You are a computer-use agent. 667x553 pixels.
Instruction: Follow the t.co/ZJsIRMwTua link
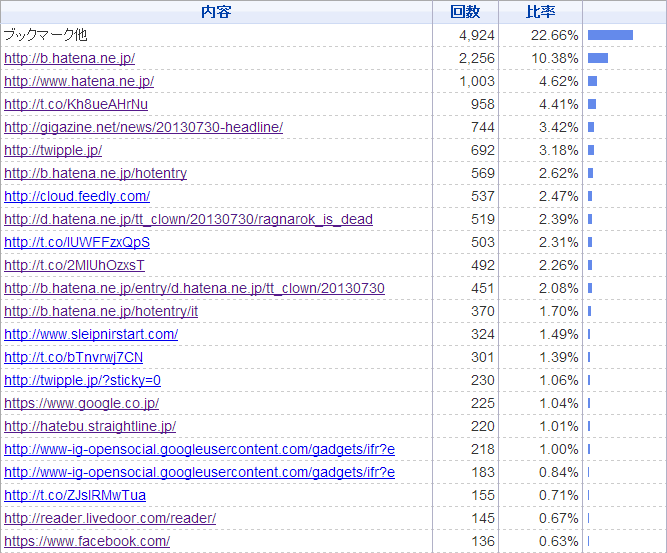[x=75, y=495]
